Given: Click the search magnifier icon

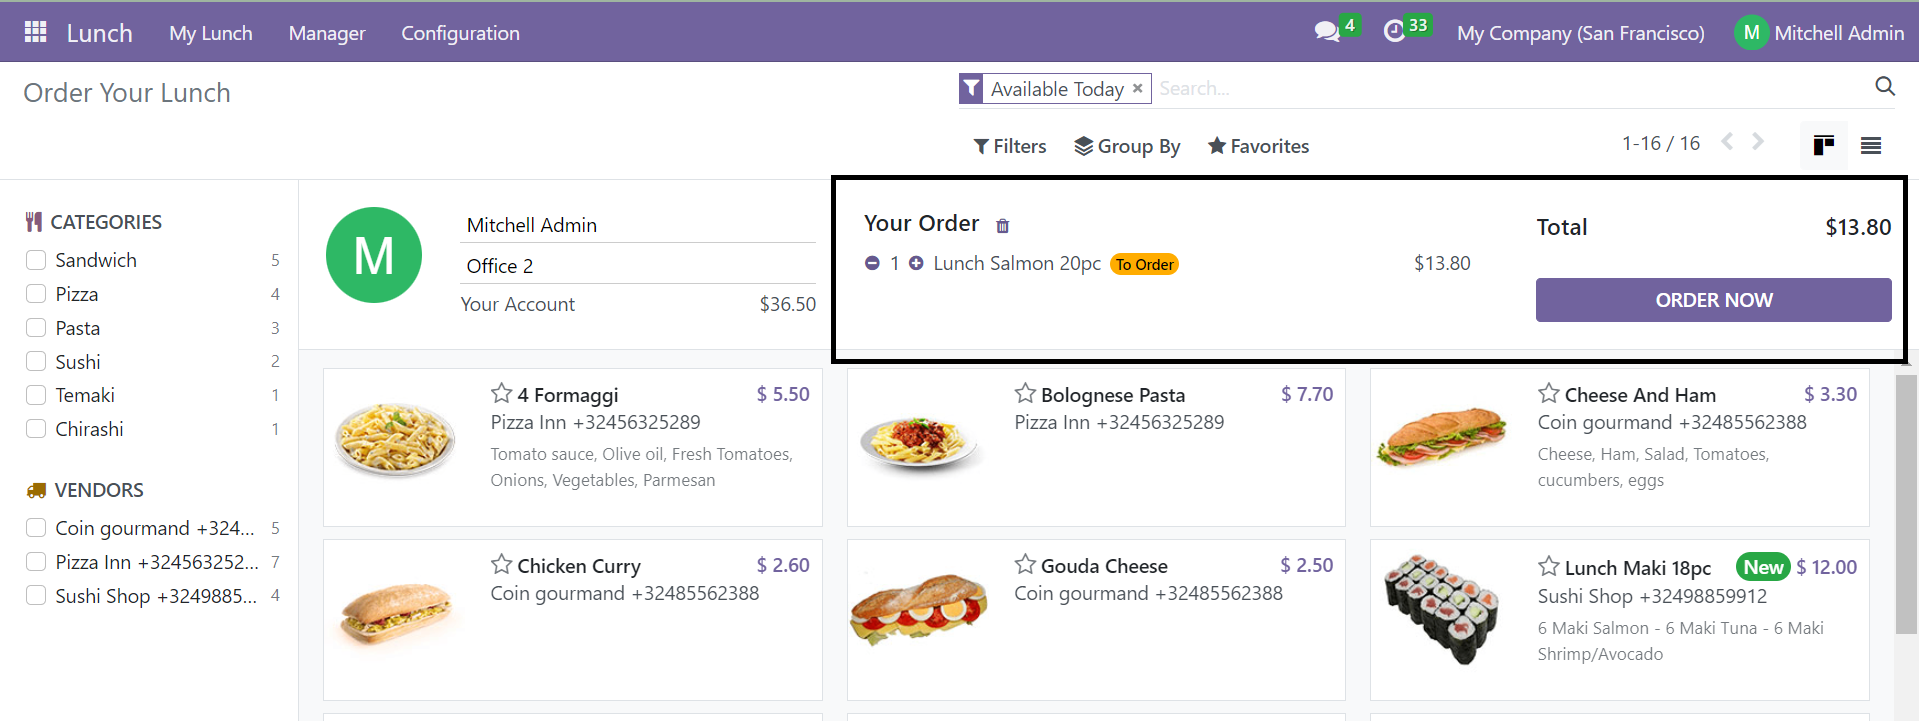Looking at the screenshot, I should point(1885,87).
